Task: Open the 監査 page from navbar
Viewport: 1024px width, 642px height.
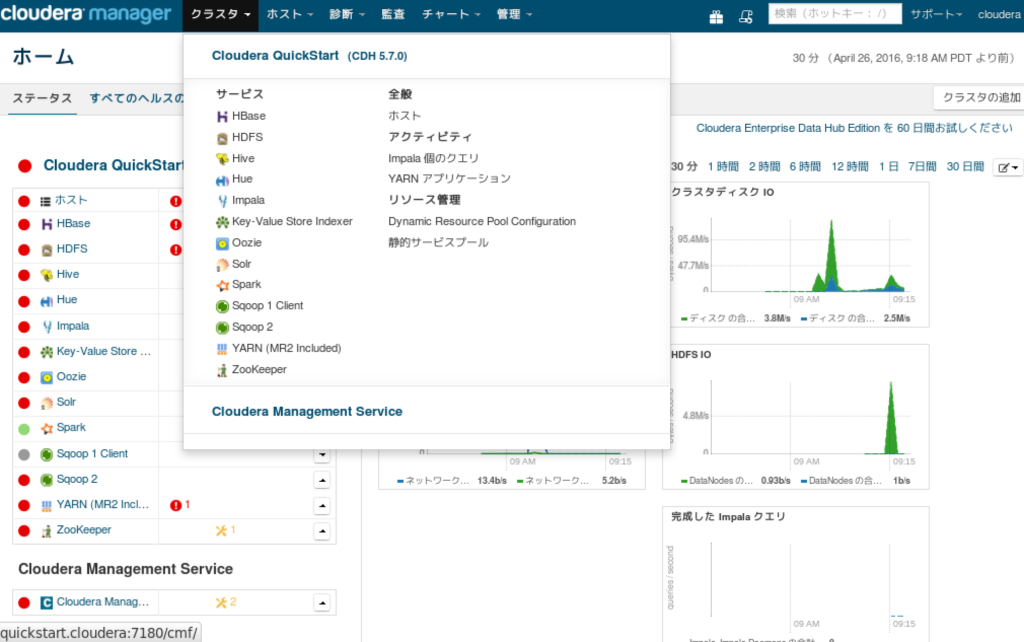Action: 393,14
